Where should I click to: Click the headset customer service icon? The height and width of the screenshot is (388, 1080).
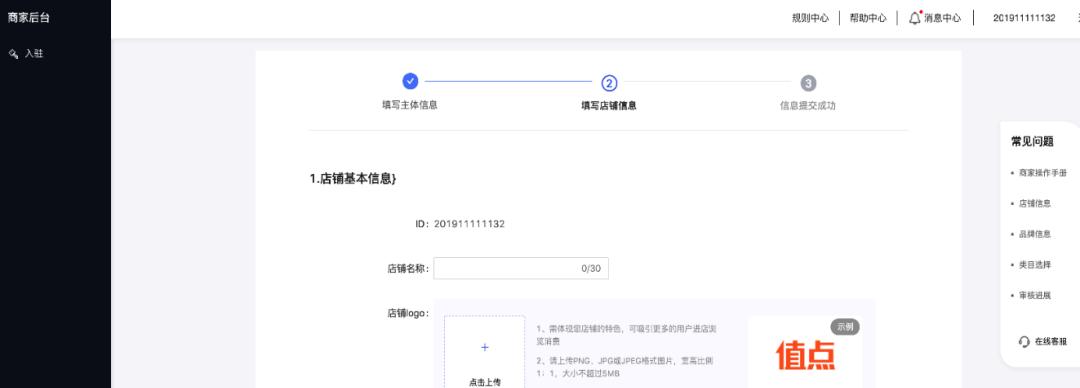[x=1024, y=342]
